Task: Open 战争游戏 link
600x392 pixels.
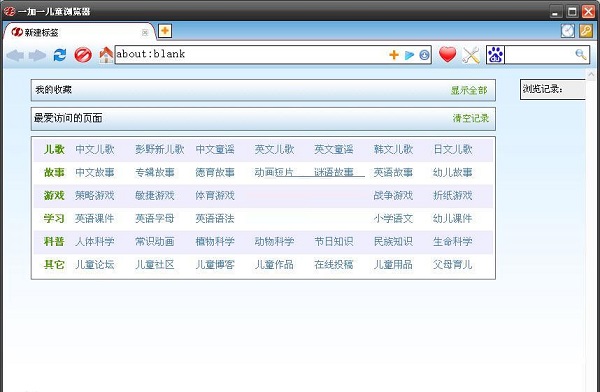Action: coord(393,195)
